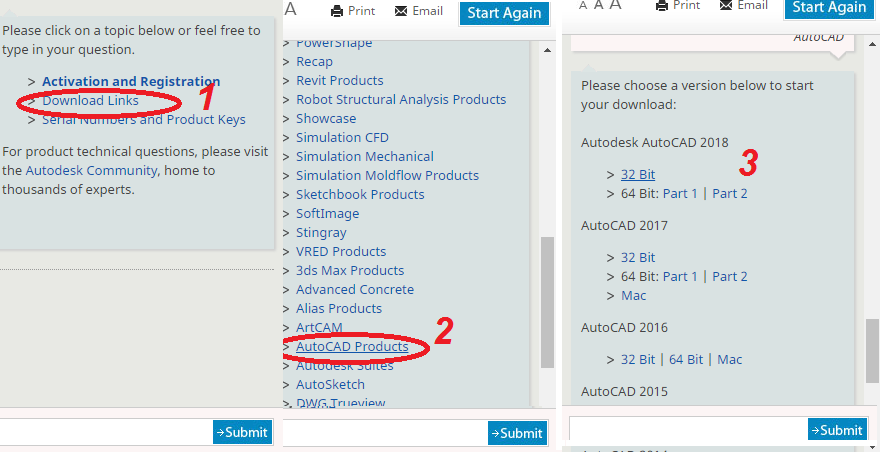The height and width of the screenshot is (454, 880).
Task: Open the Download Links topic
Action: click(x=90, y=100)
